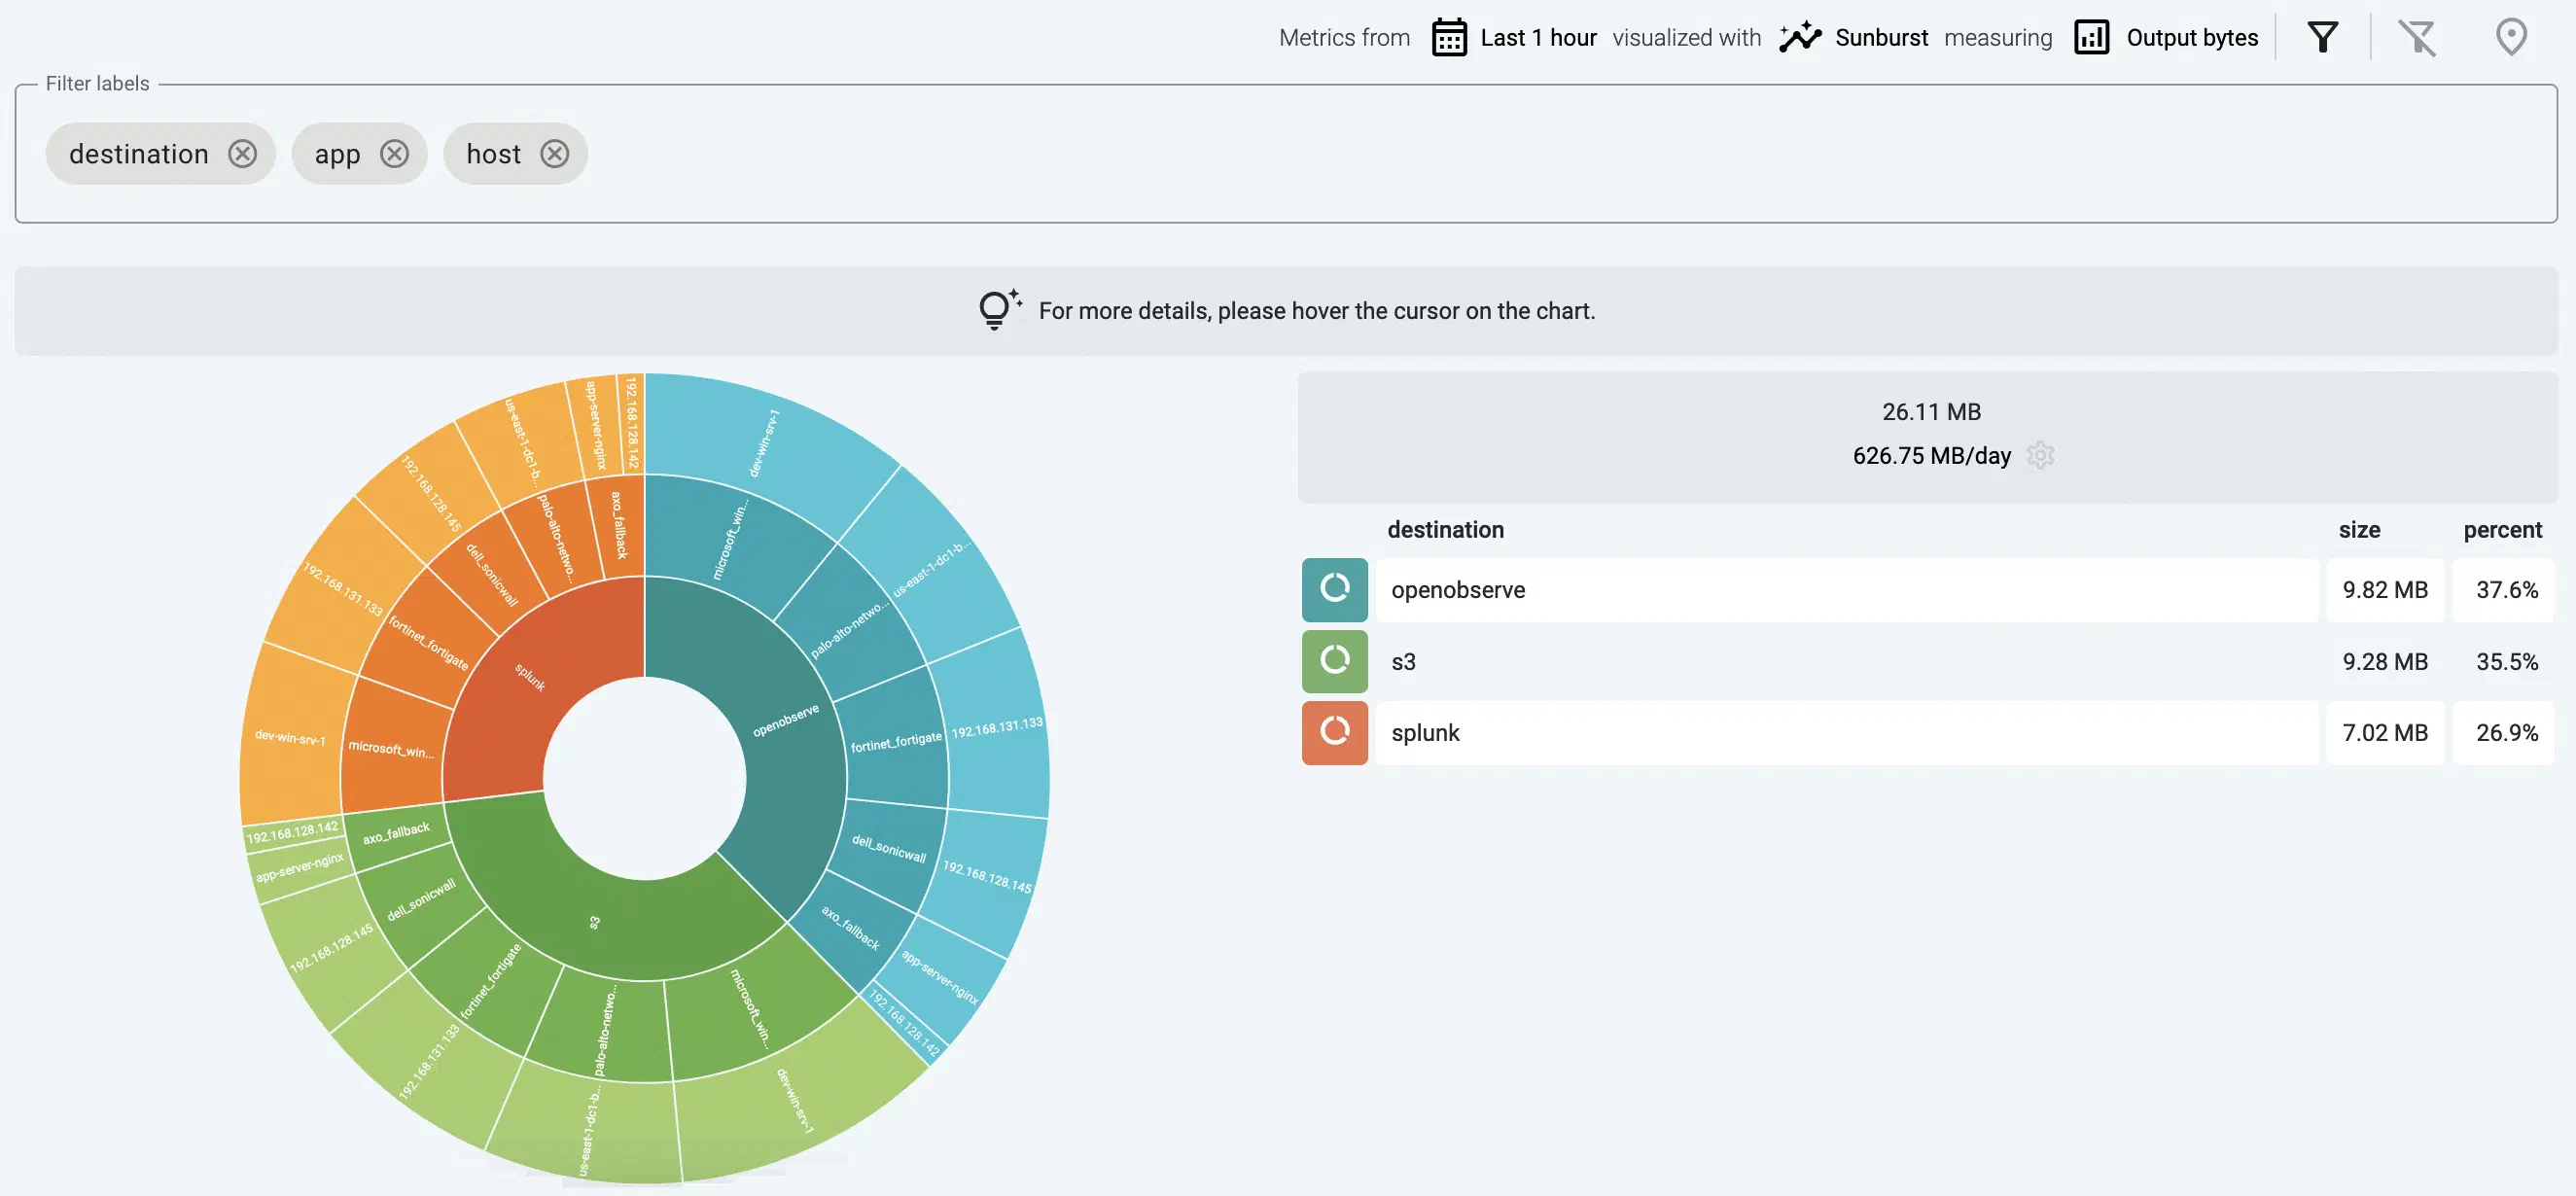Open settings gear next to 626.75 MB/day
Screen dimensions: 2576x1196
click(x=2040, y=455)
